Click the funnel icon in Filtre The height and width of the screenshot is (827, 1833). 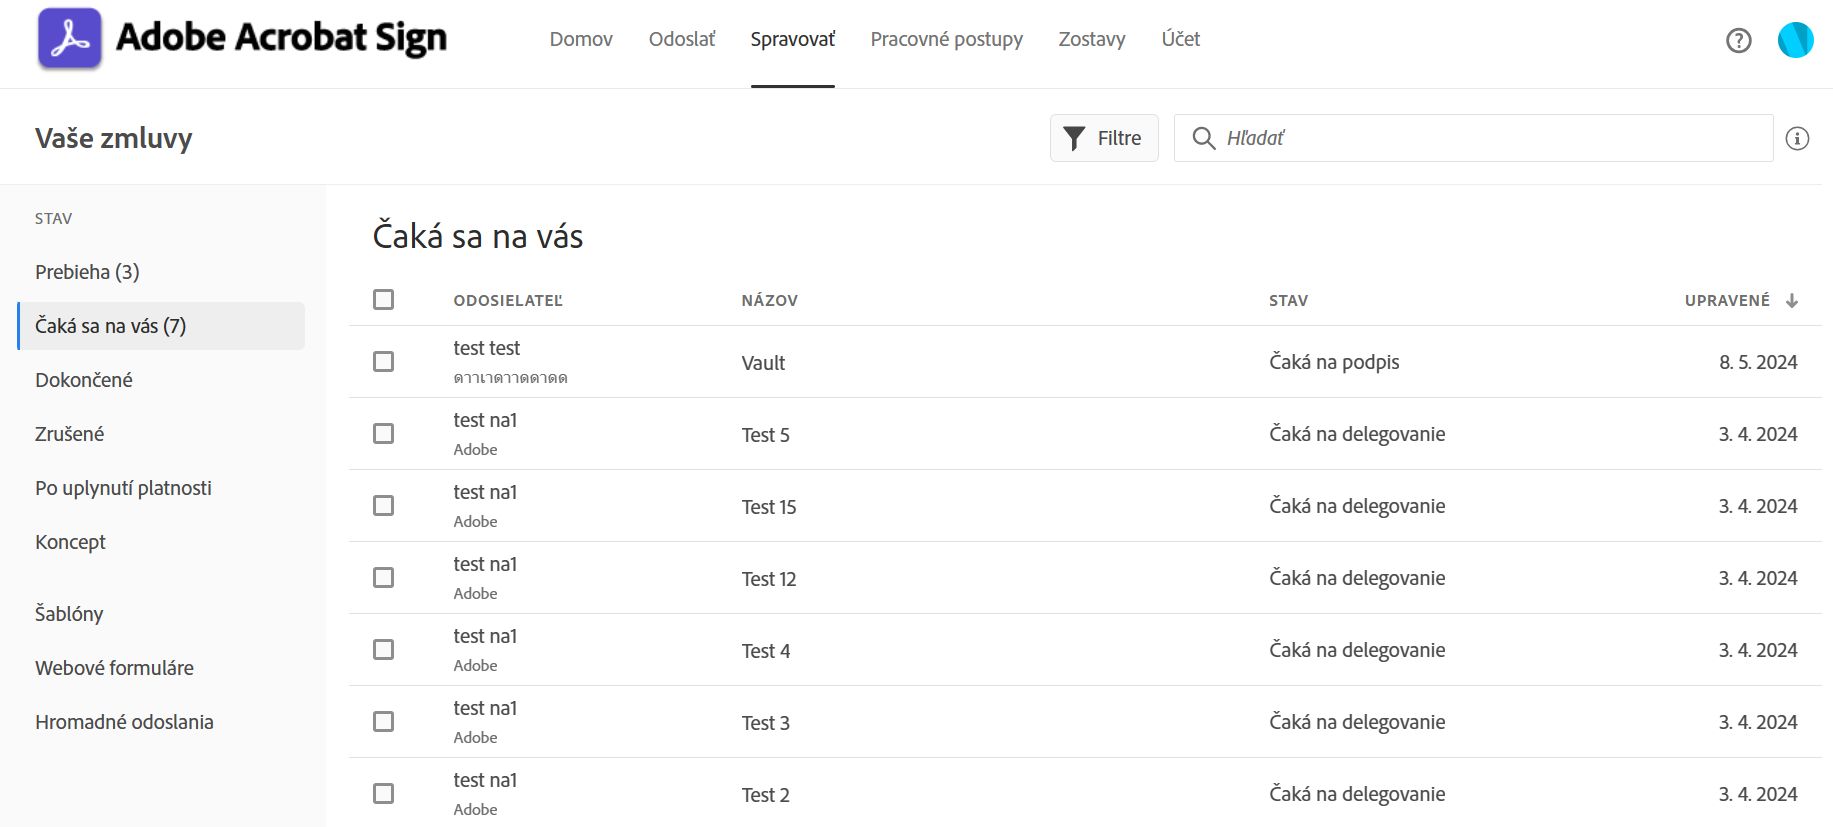click(x=1074, y=138)
